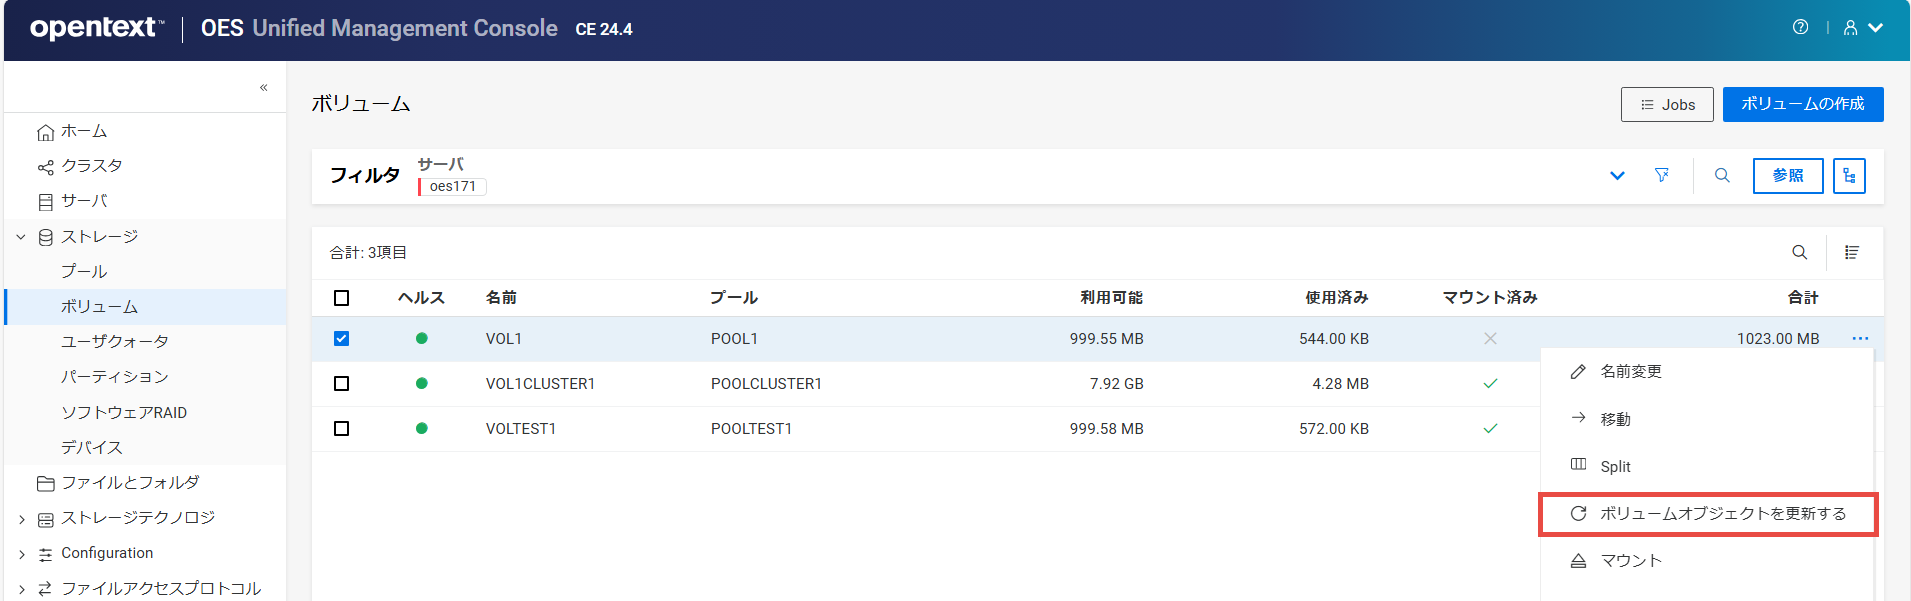Screen dimensions: 1911x601
Task: Collapse the left navigation sidebar
Action: [264, 88]
